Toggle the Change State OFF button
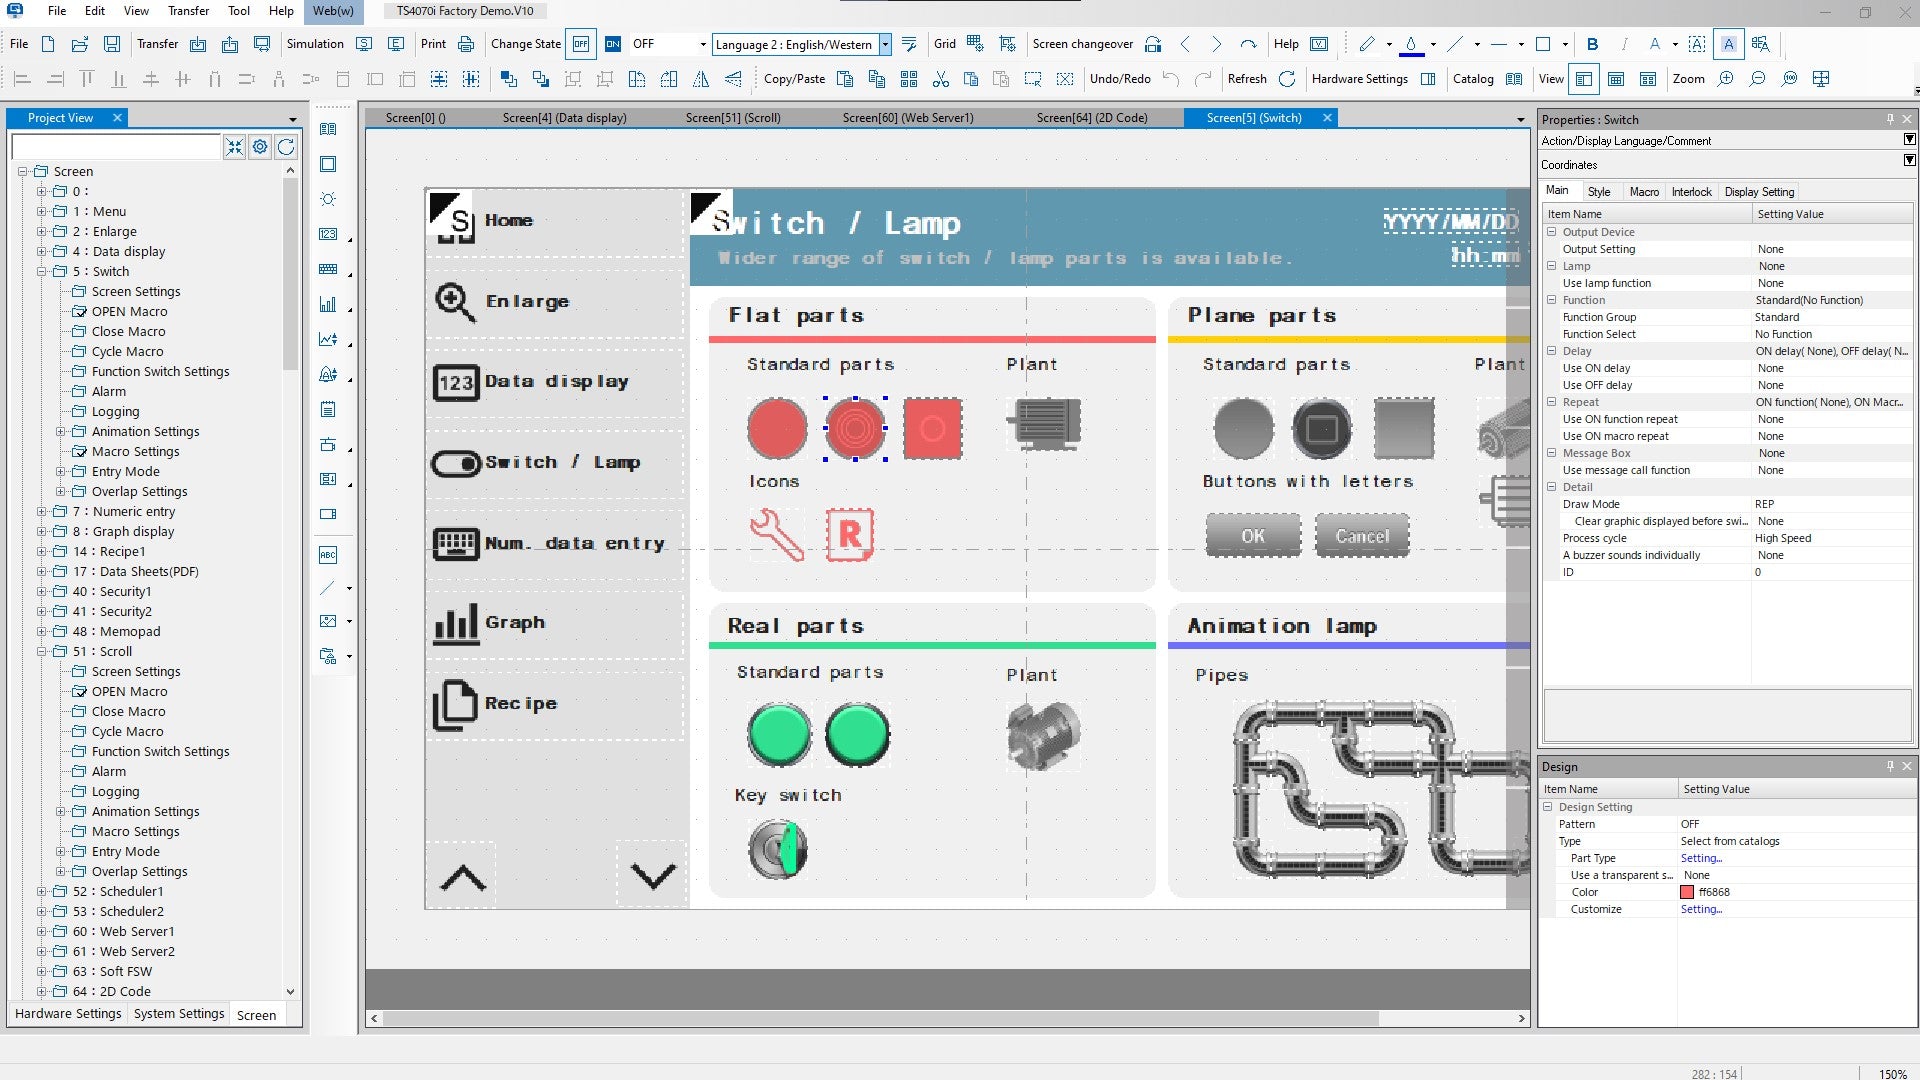The width and height of the screenshot is (1920, 1080). [580, 44]
